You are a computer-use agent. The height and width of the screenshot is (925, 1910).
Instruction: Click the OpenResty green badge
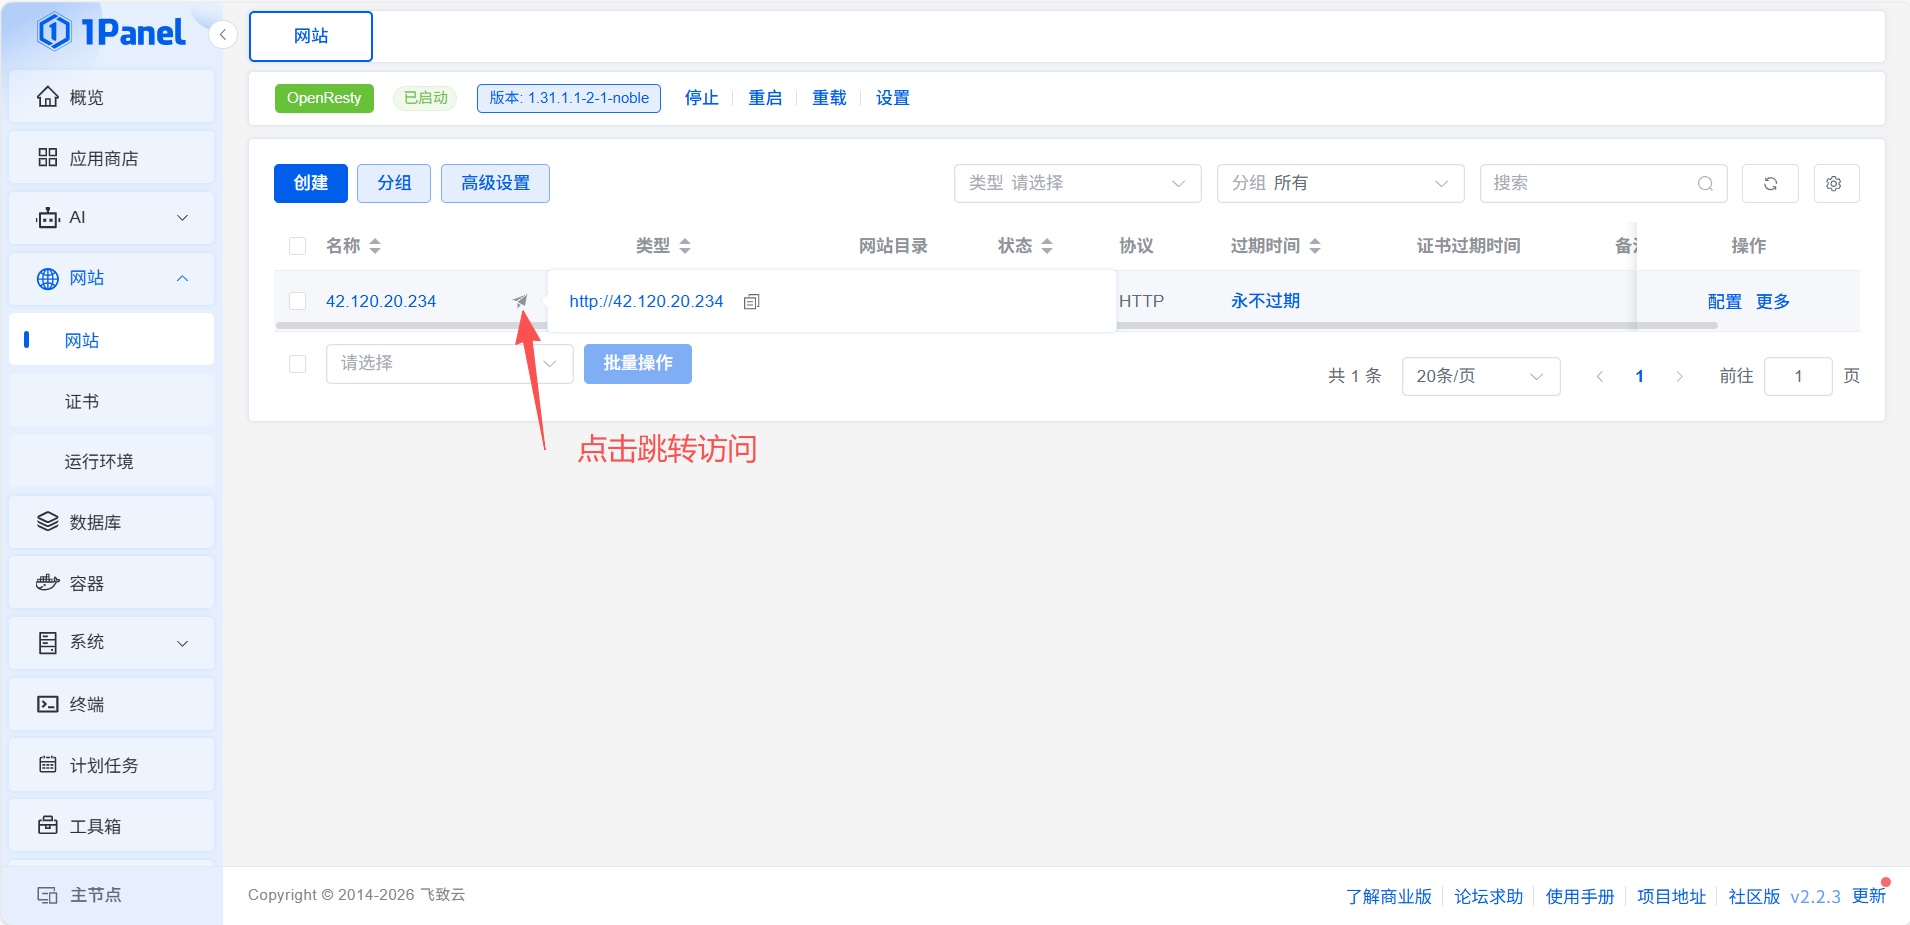[324, 98]
